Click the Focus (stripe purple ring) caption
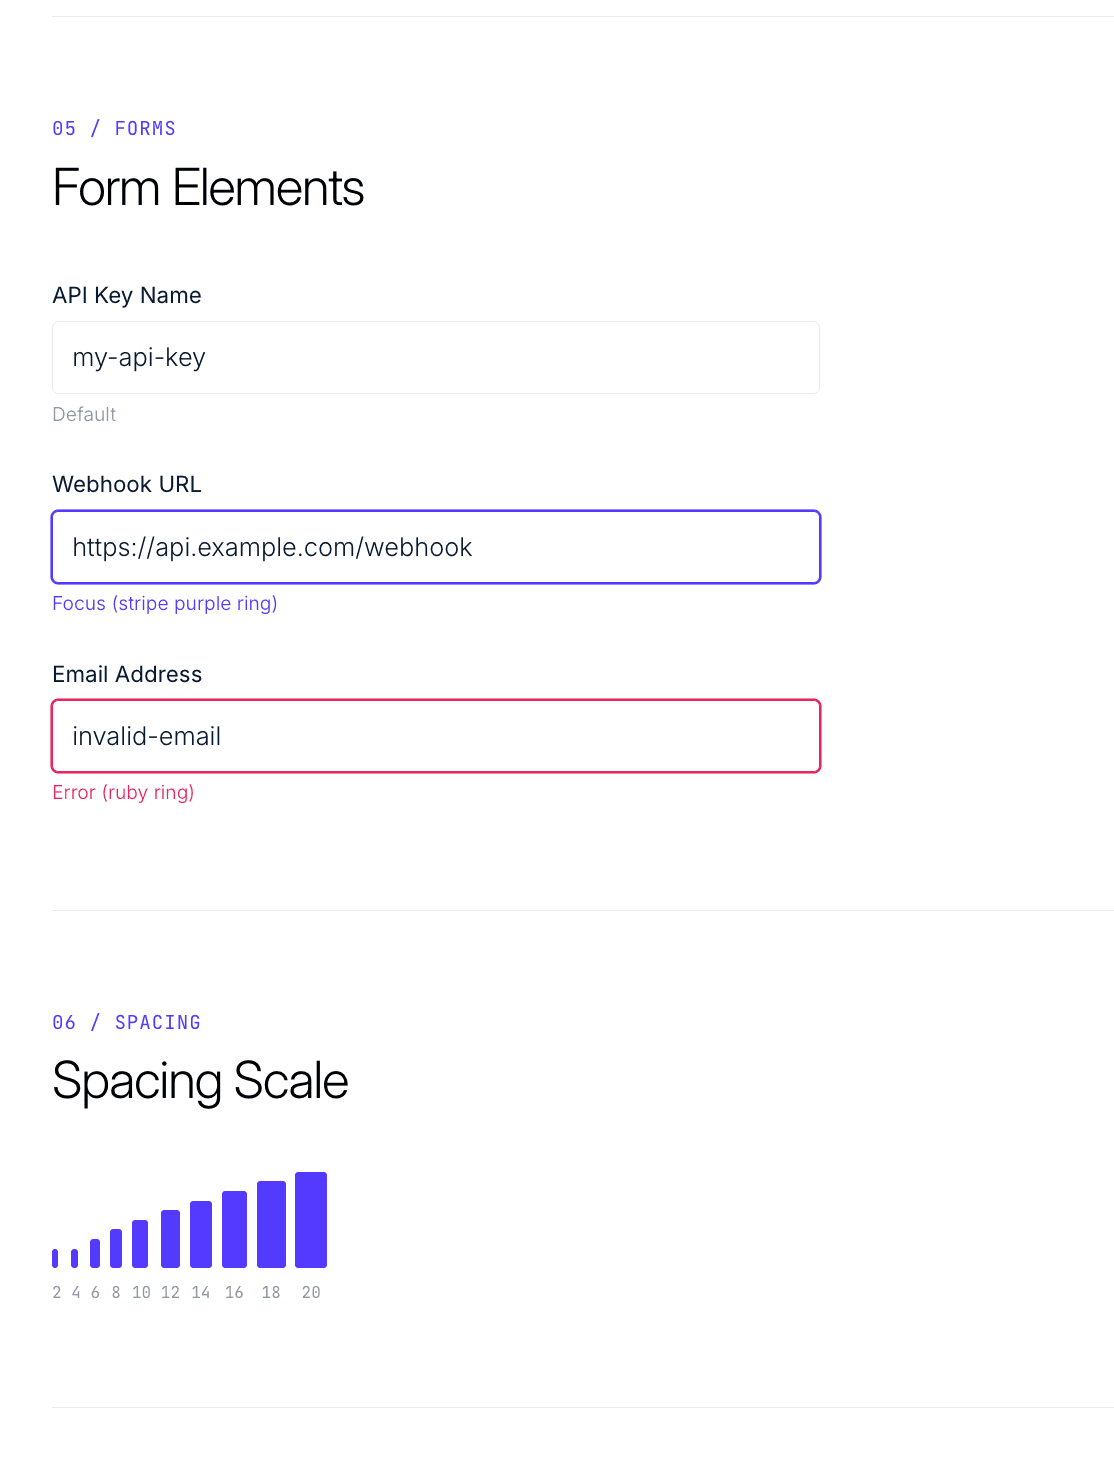1114x1458 pixels. (x=164, y=603)
